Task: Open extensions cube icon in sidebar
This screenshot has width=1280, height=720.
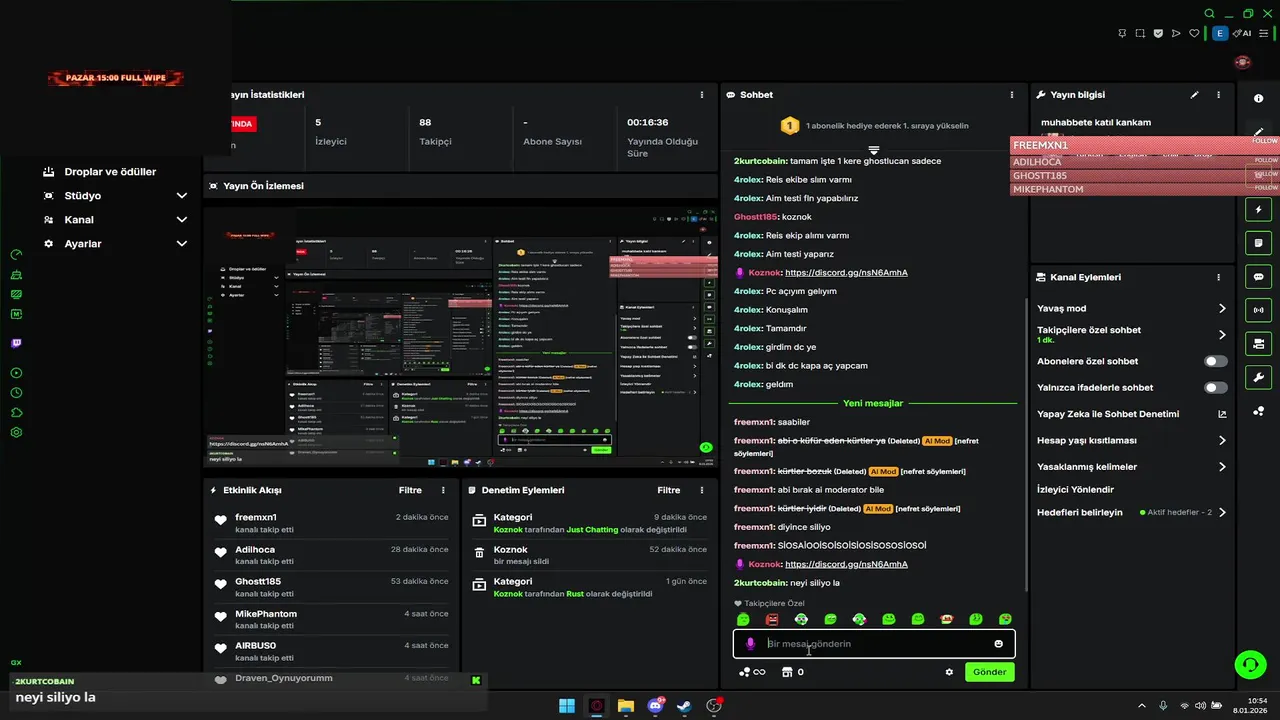Action: coord(16,412)
